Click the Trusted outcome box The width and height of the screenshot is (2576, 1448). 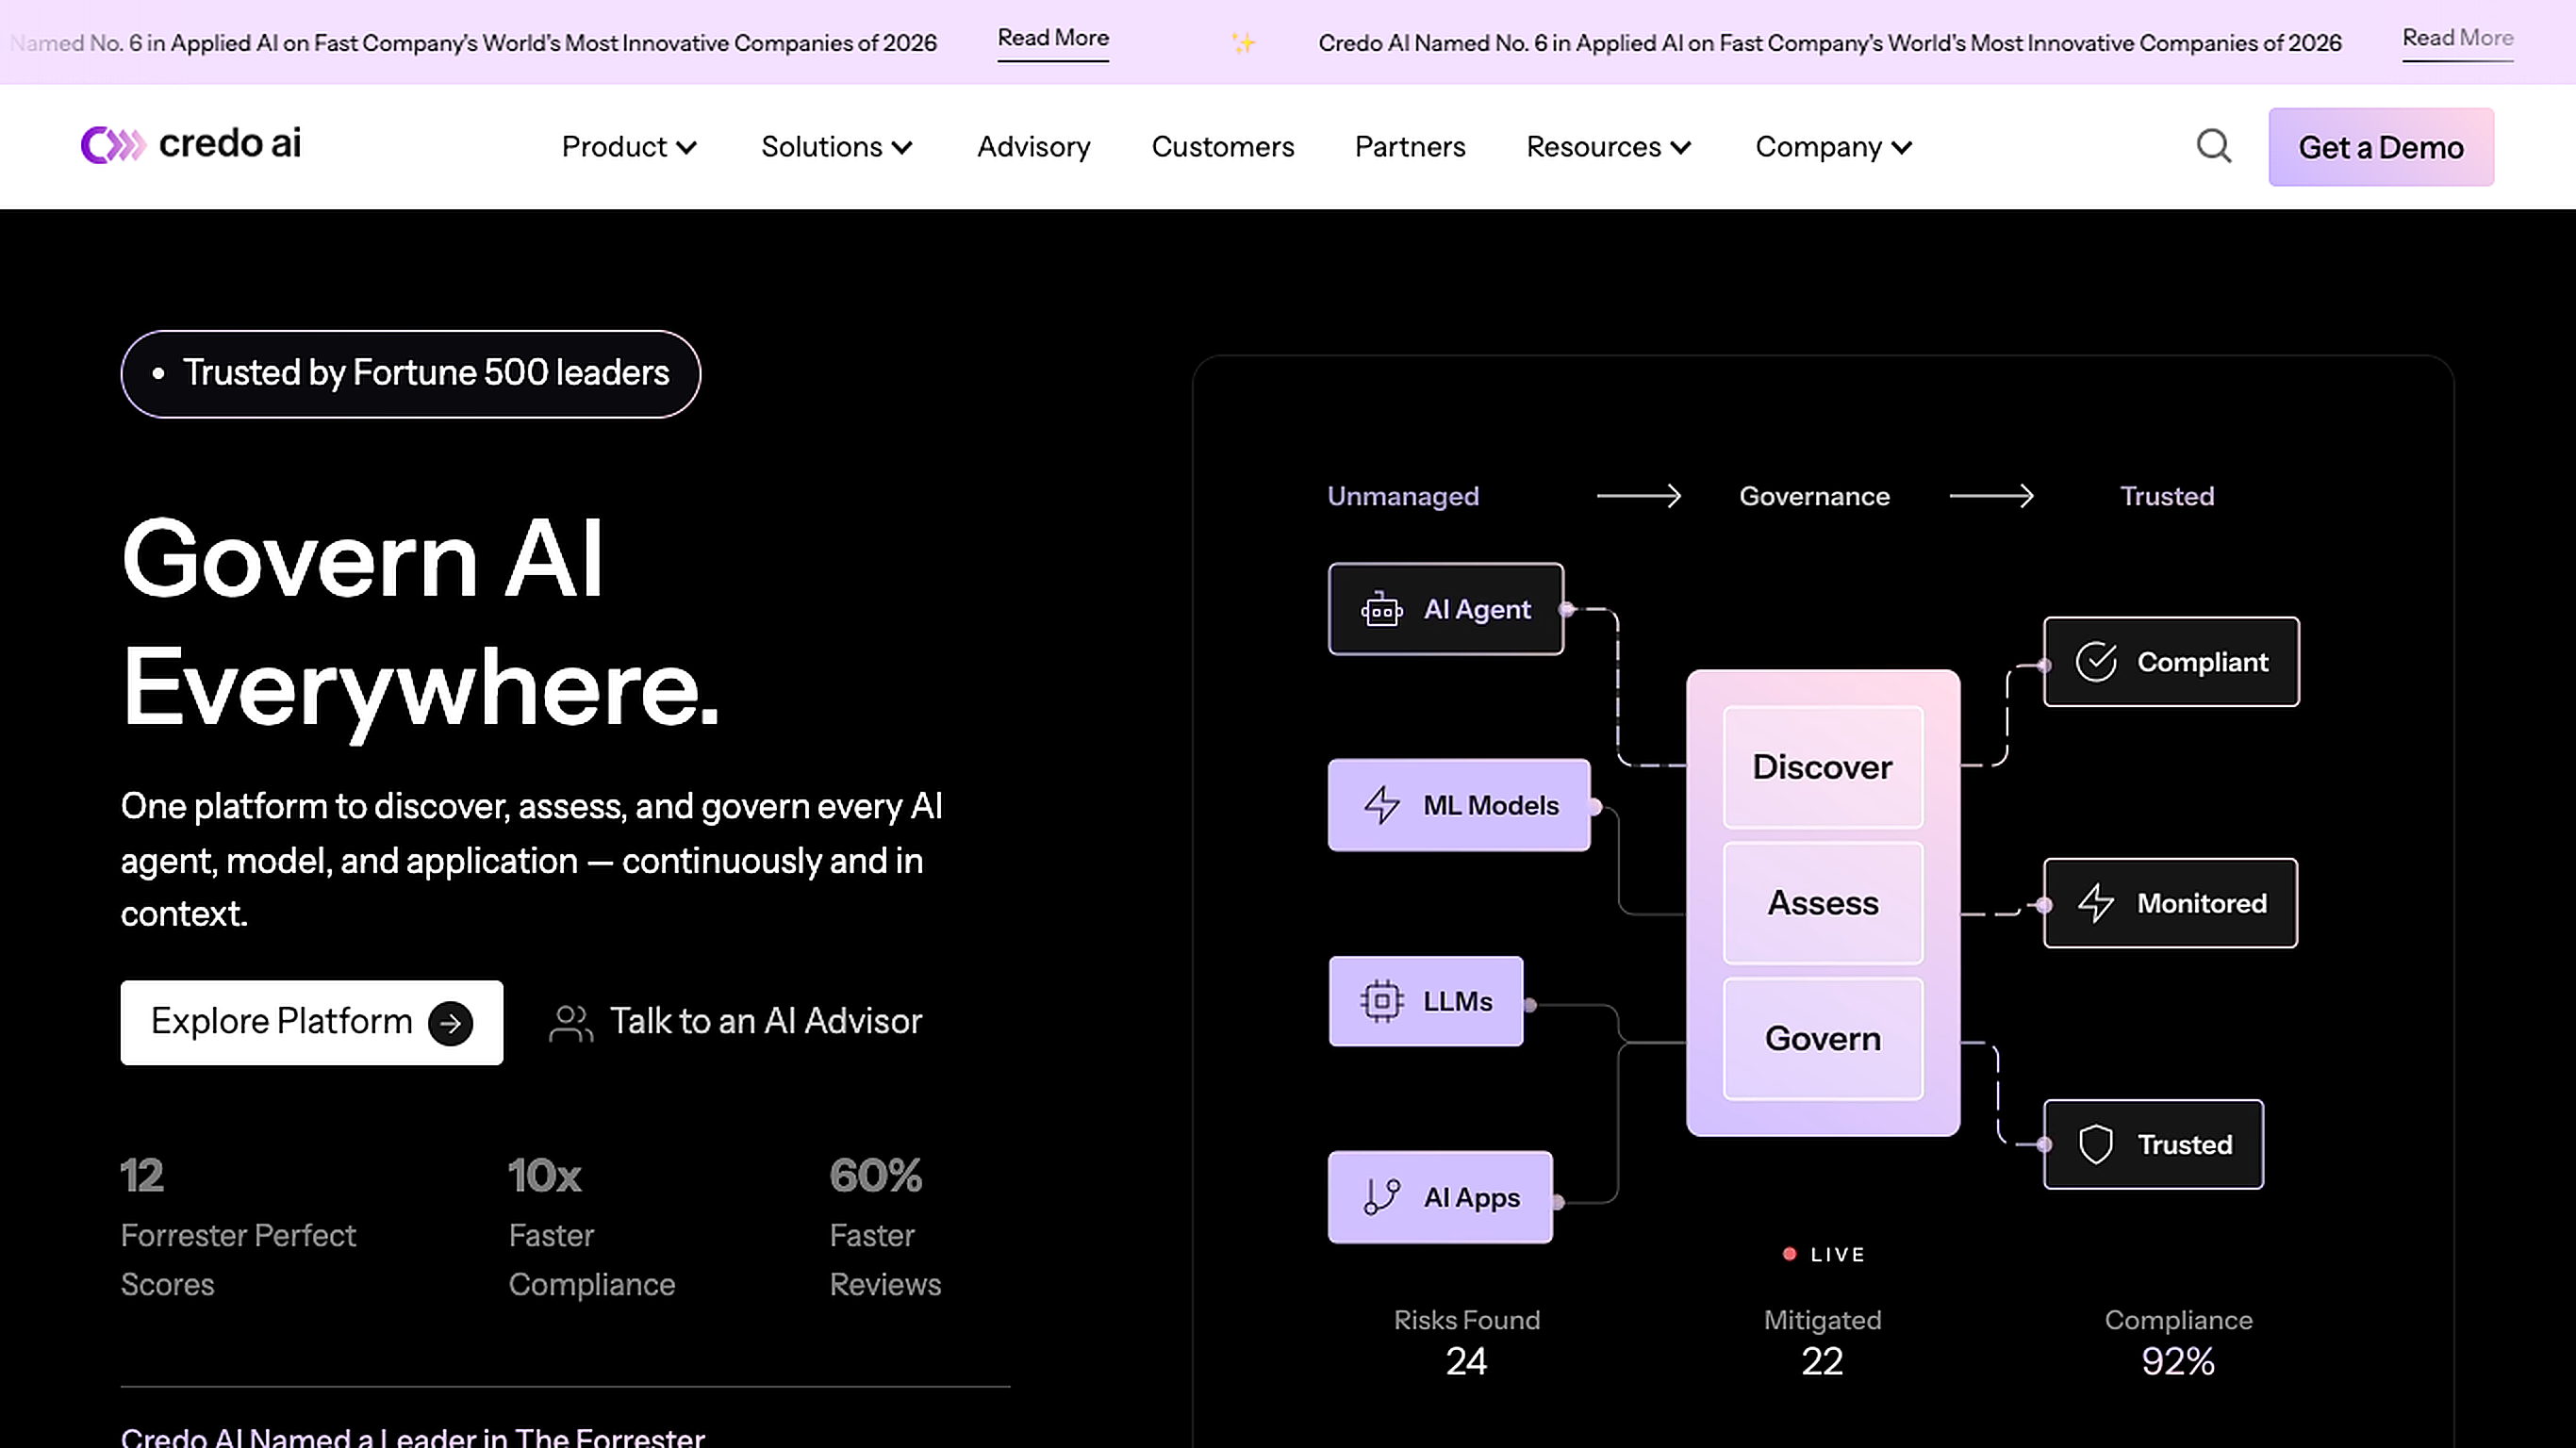(2153, 1144)
